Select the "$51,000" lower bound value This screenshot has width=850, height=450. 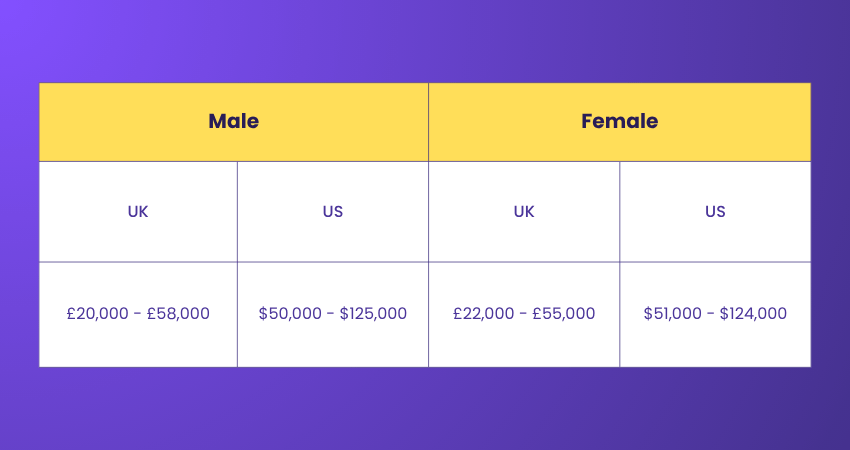(675, 313)
